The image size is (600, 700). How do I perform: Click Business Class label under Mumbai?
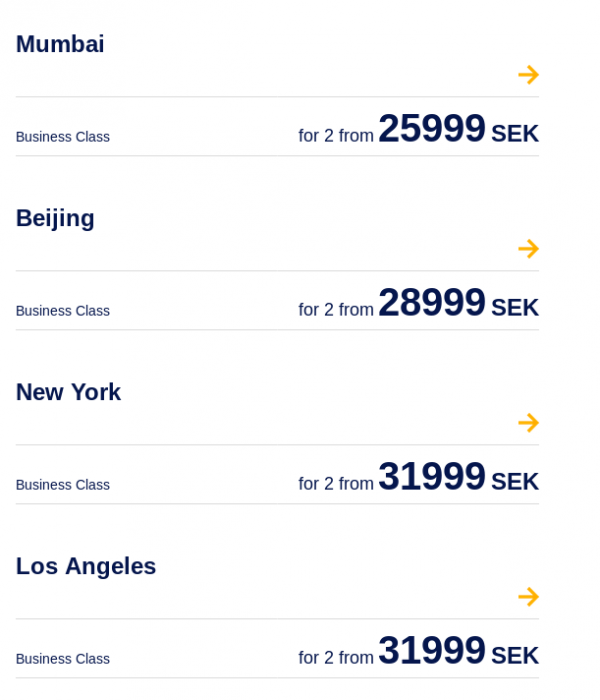[63, 137]
